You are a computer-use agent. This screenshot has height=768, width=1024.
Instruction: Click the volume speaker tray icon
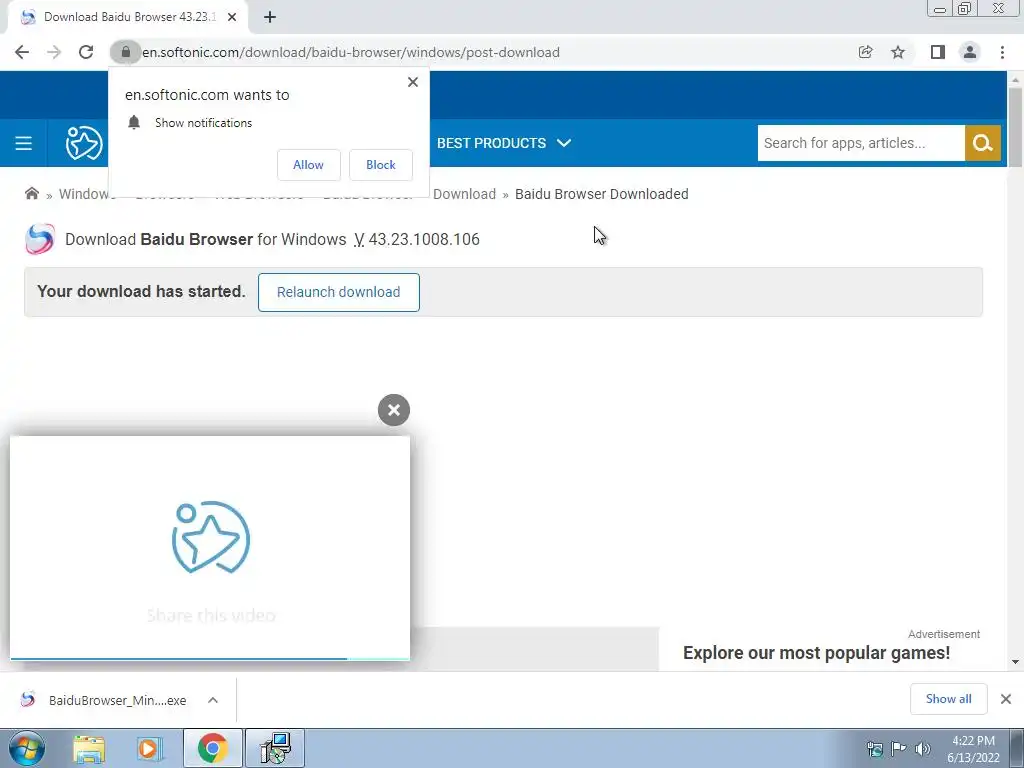[x=923, y=749]
